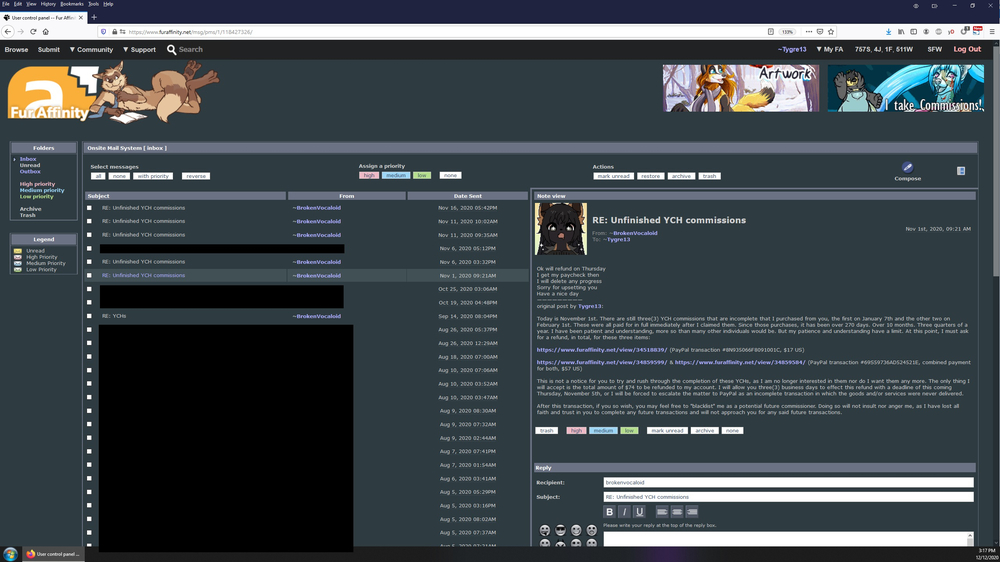This screenshot has width=1000, height=562.
Task: Expand the Support dropdown menu
Action: pyautogui.click(x=139, y=49)
